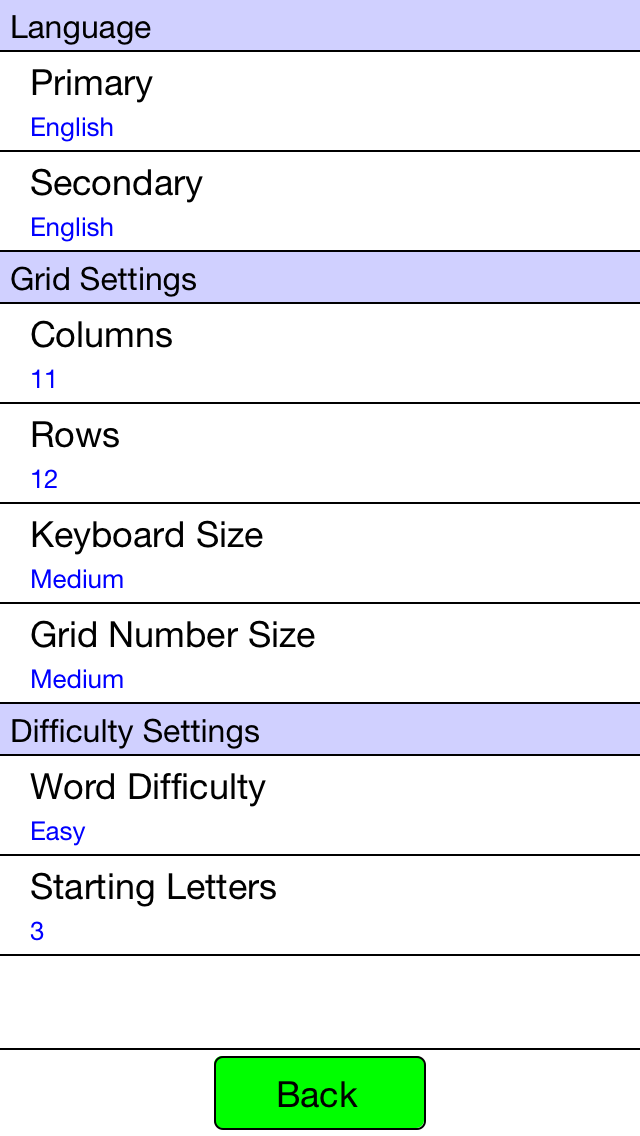This screenshot has height=1136, width=640.
Task: Select the Word Difficulty setting
Action: point(320,805)
